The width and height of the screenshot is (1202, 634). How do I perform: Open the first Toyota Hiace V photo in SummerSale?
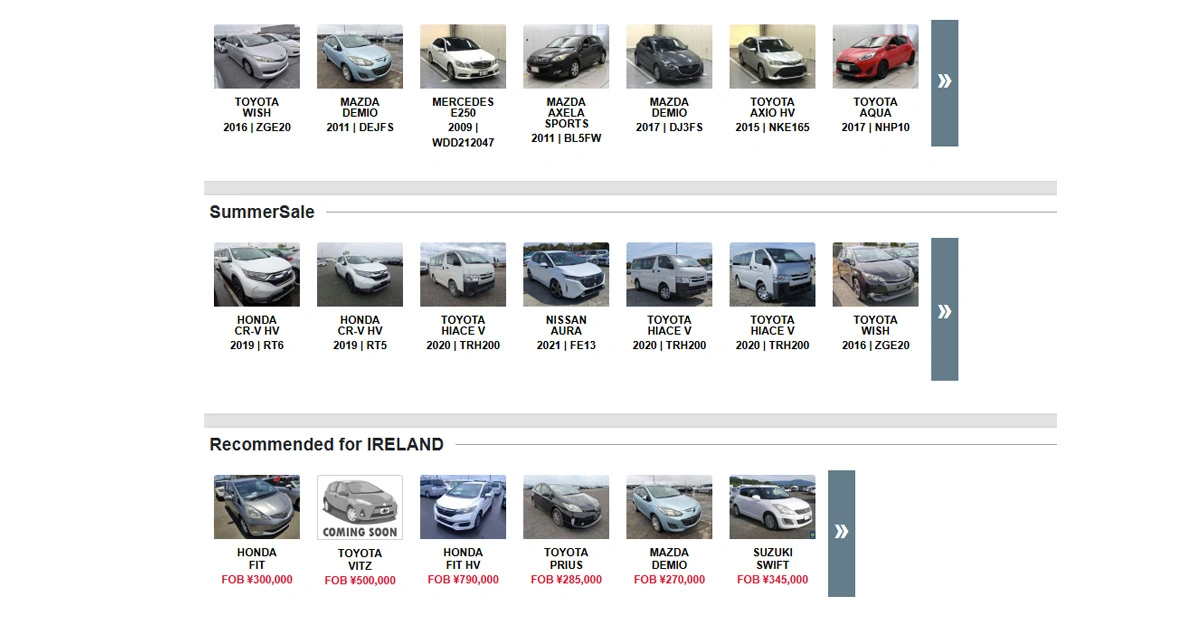click(x=463, y=275)
